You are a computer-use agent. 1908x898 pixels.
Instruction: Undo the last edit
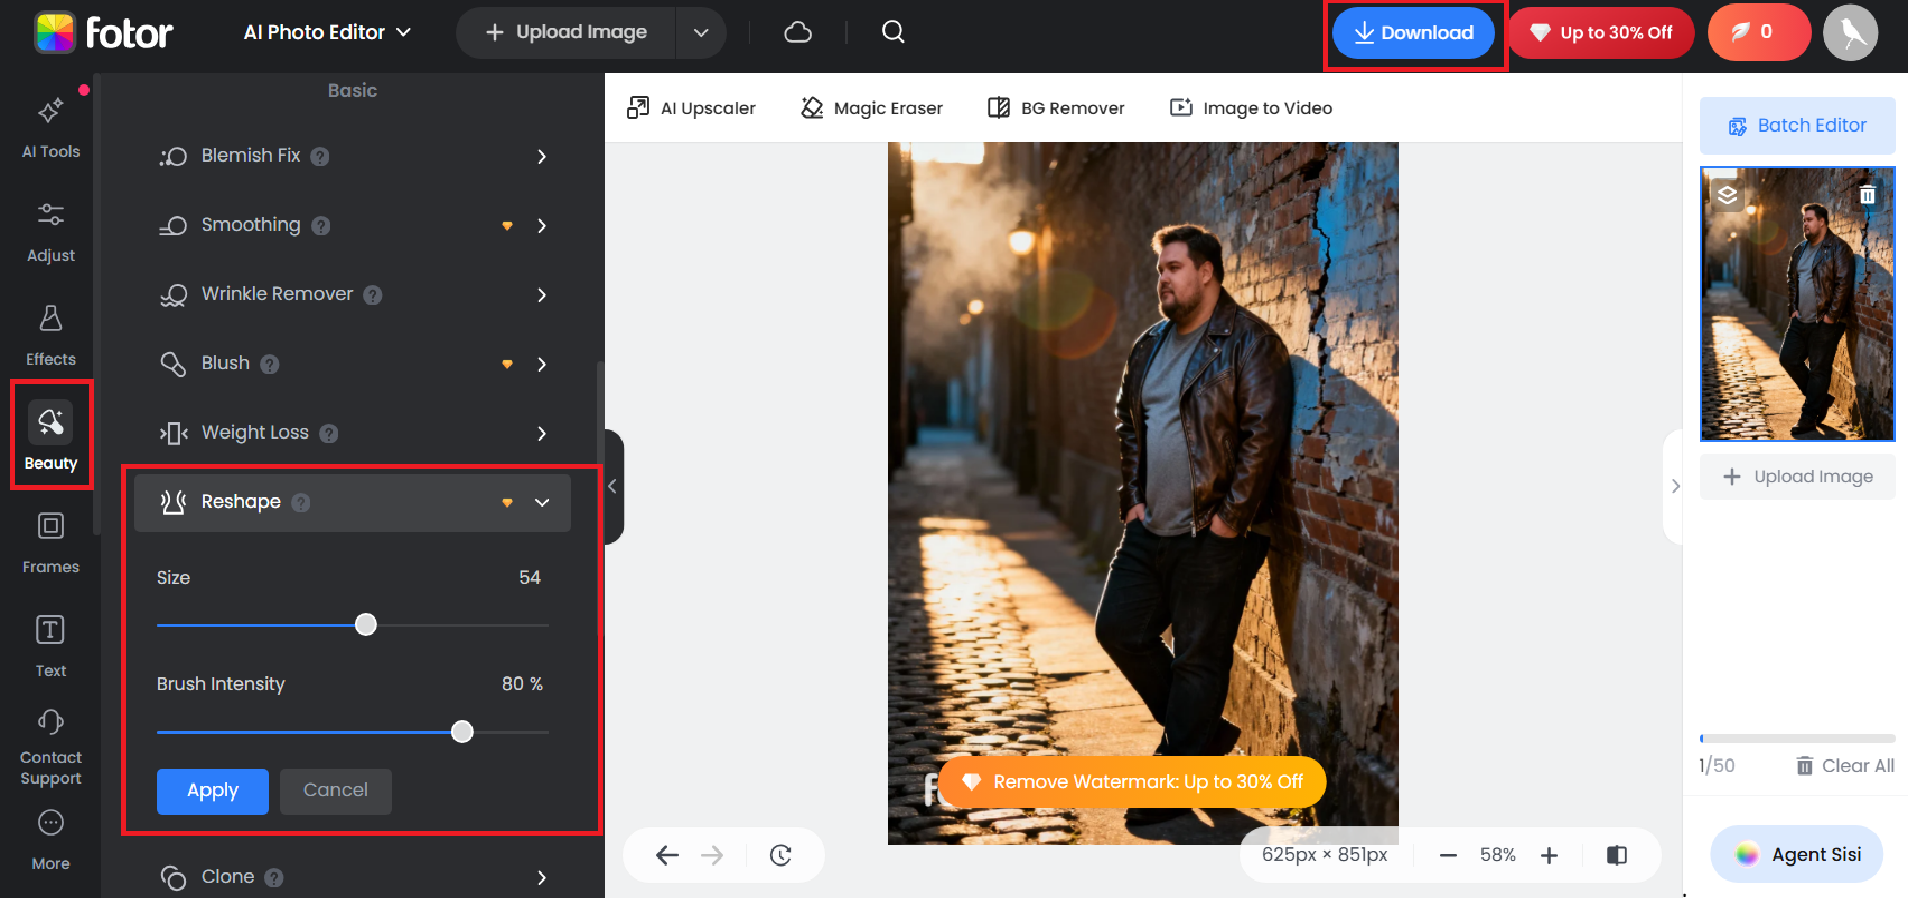pyautogui.click(x=667, y=855)
